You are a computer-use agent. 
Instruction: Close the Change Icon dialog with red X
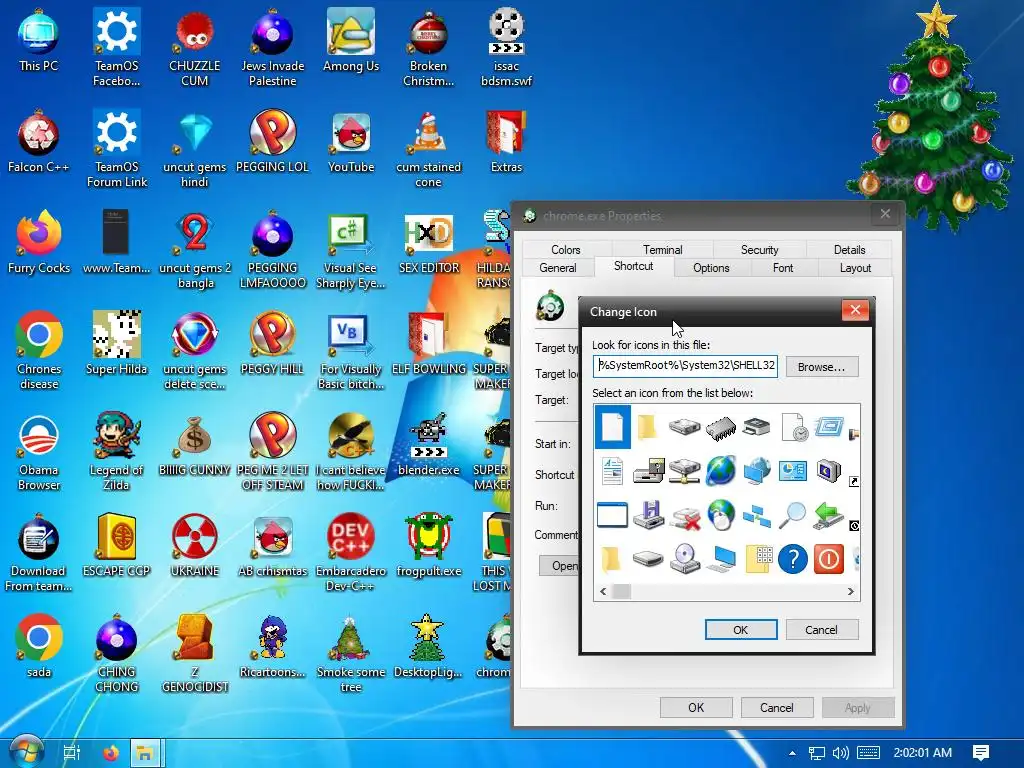tap(855, 310)
